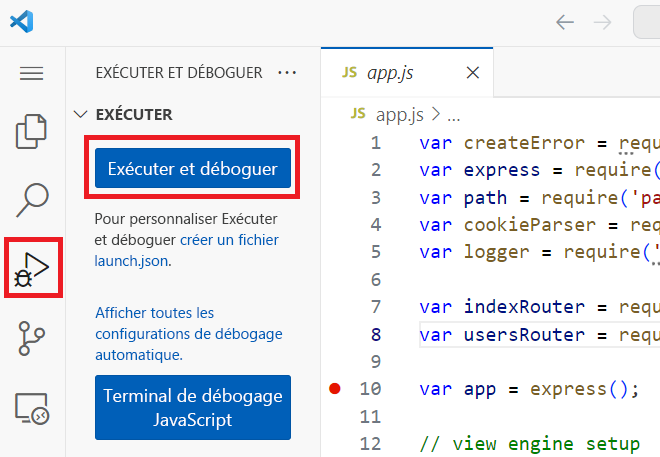Image resolution: width=660 pixels, height=457 pixels.
Task: Collapse the EXÉCUTER section
Action: point(80,114)
